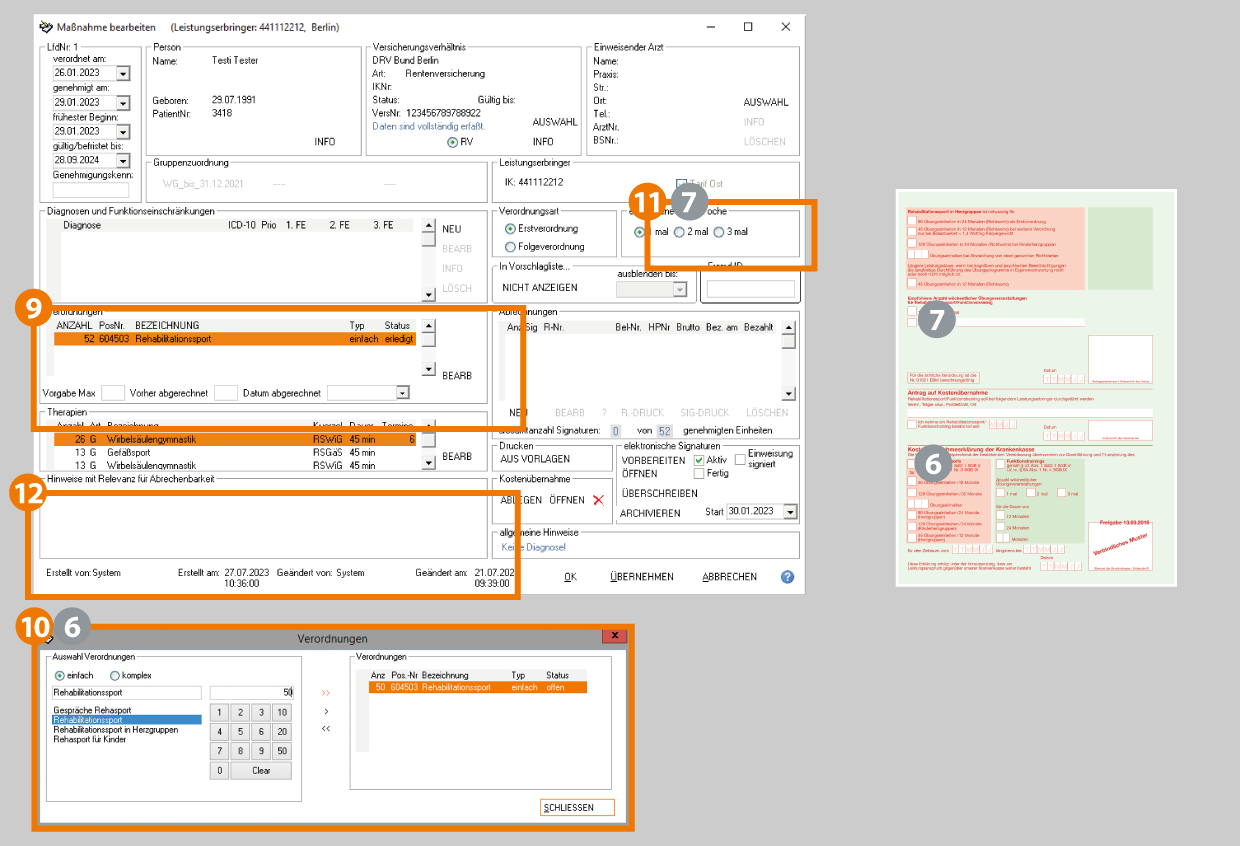Open the Start date dropdown for signatures

[790, 512]
